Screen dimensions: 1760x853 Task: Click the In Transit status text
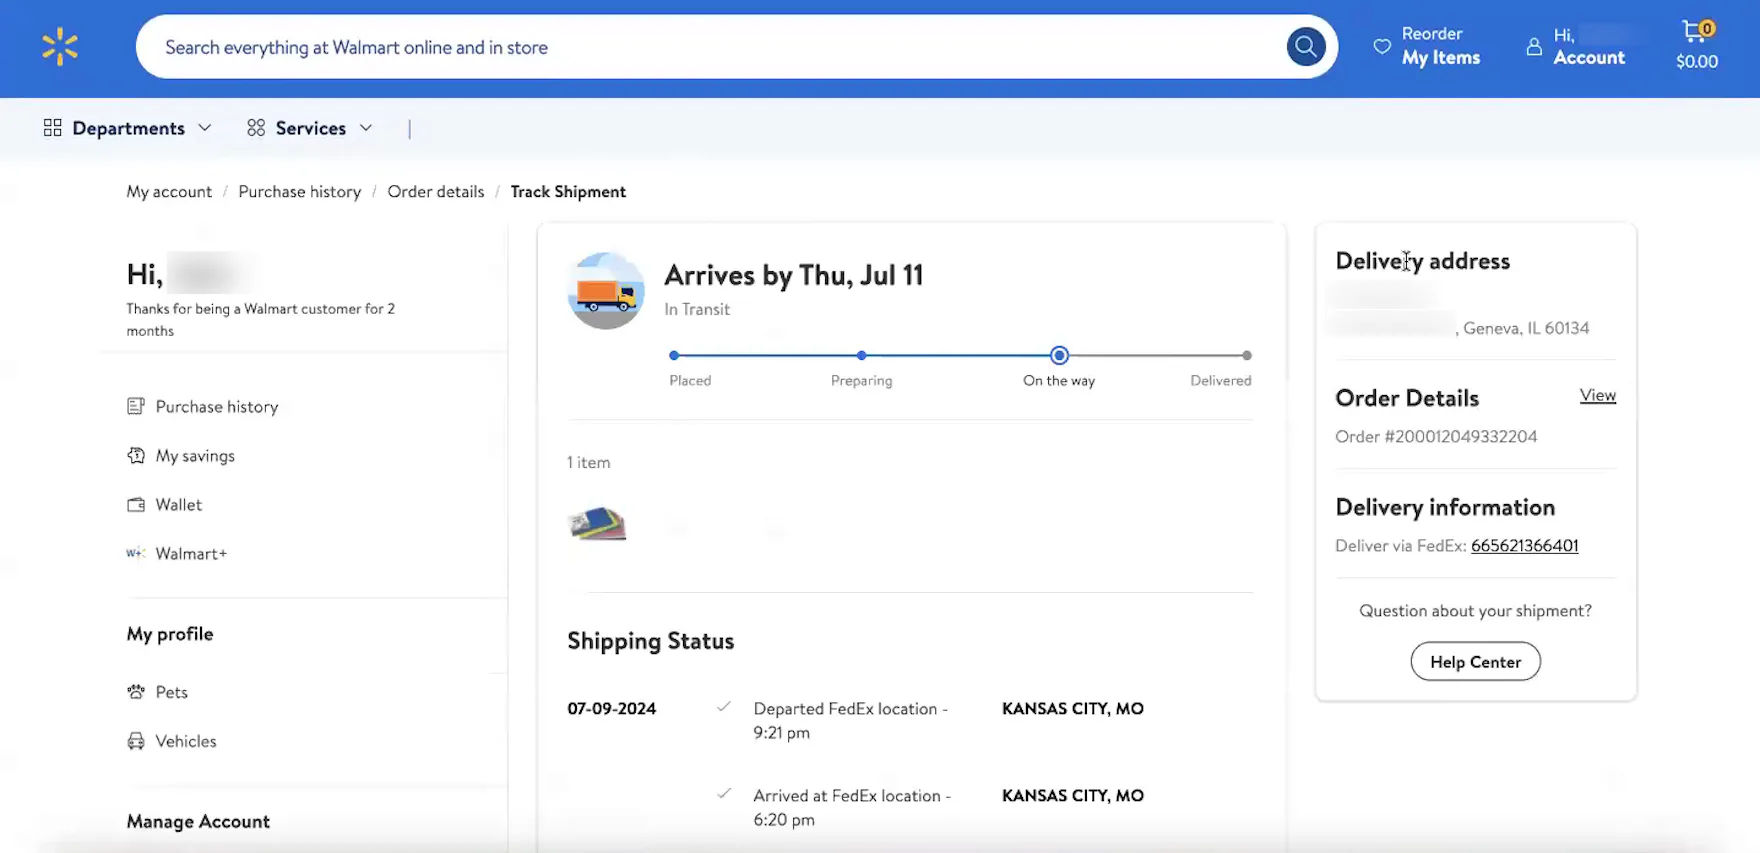(x=697, y=309)
